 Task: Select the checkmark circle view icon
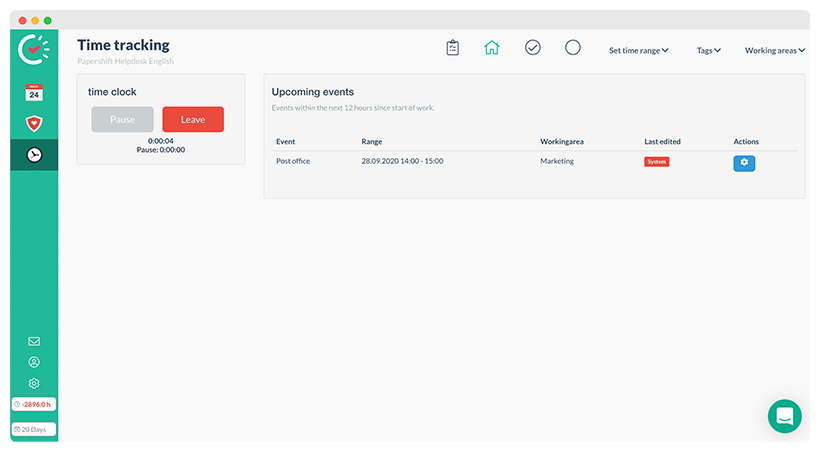[x=532, y=48]
